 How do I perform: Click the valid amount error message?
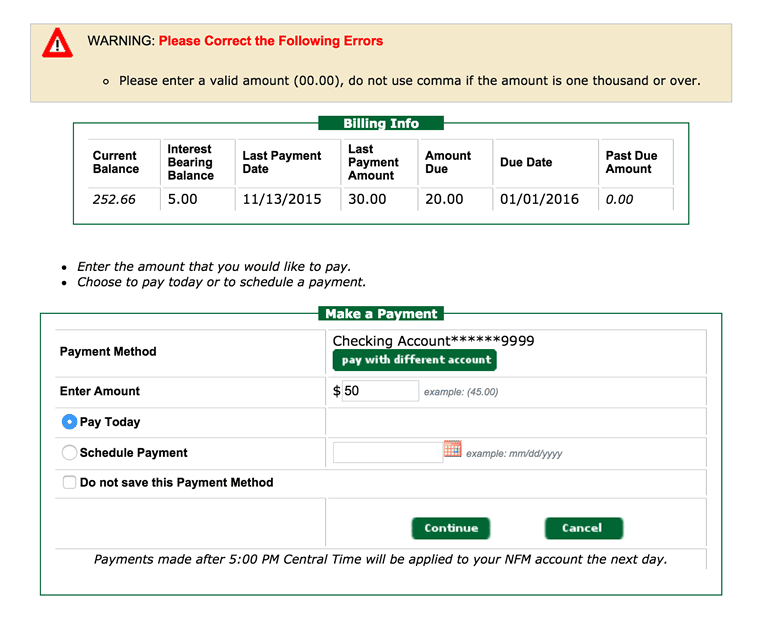(410, 80)
